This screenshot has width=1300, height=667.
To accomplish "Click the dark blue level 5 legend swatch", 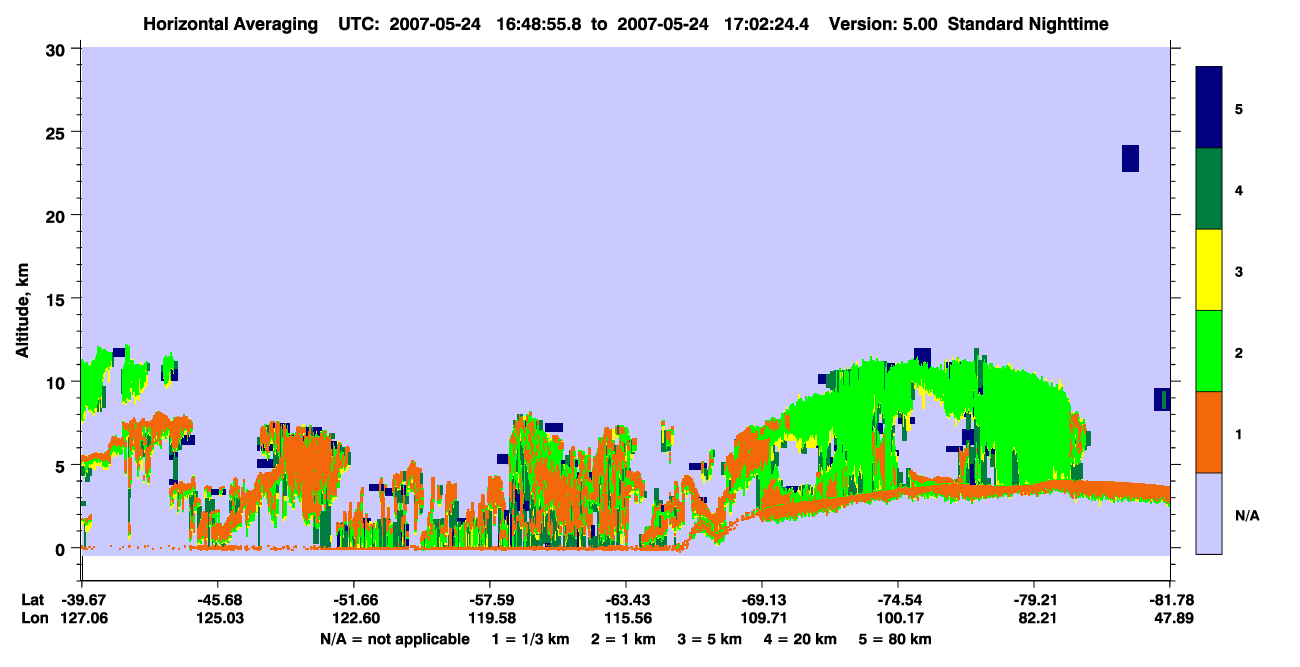I will 1209,107.
